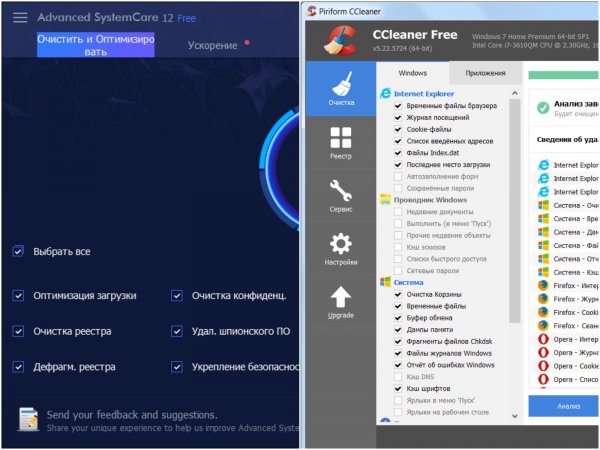The height and width of the screenshot is (450, 600).
Task: Toggle Укрепление безопасности checkbox
Action: pos(177,367)
